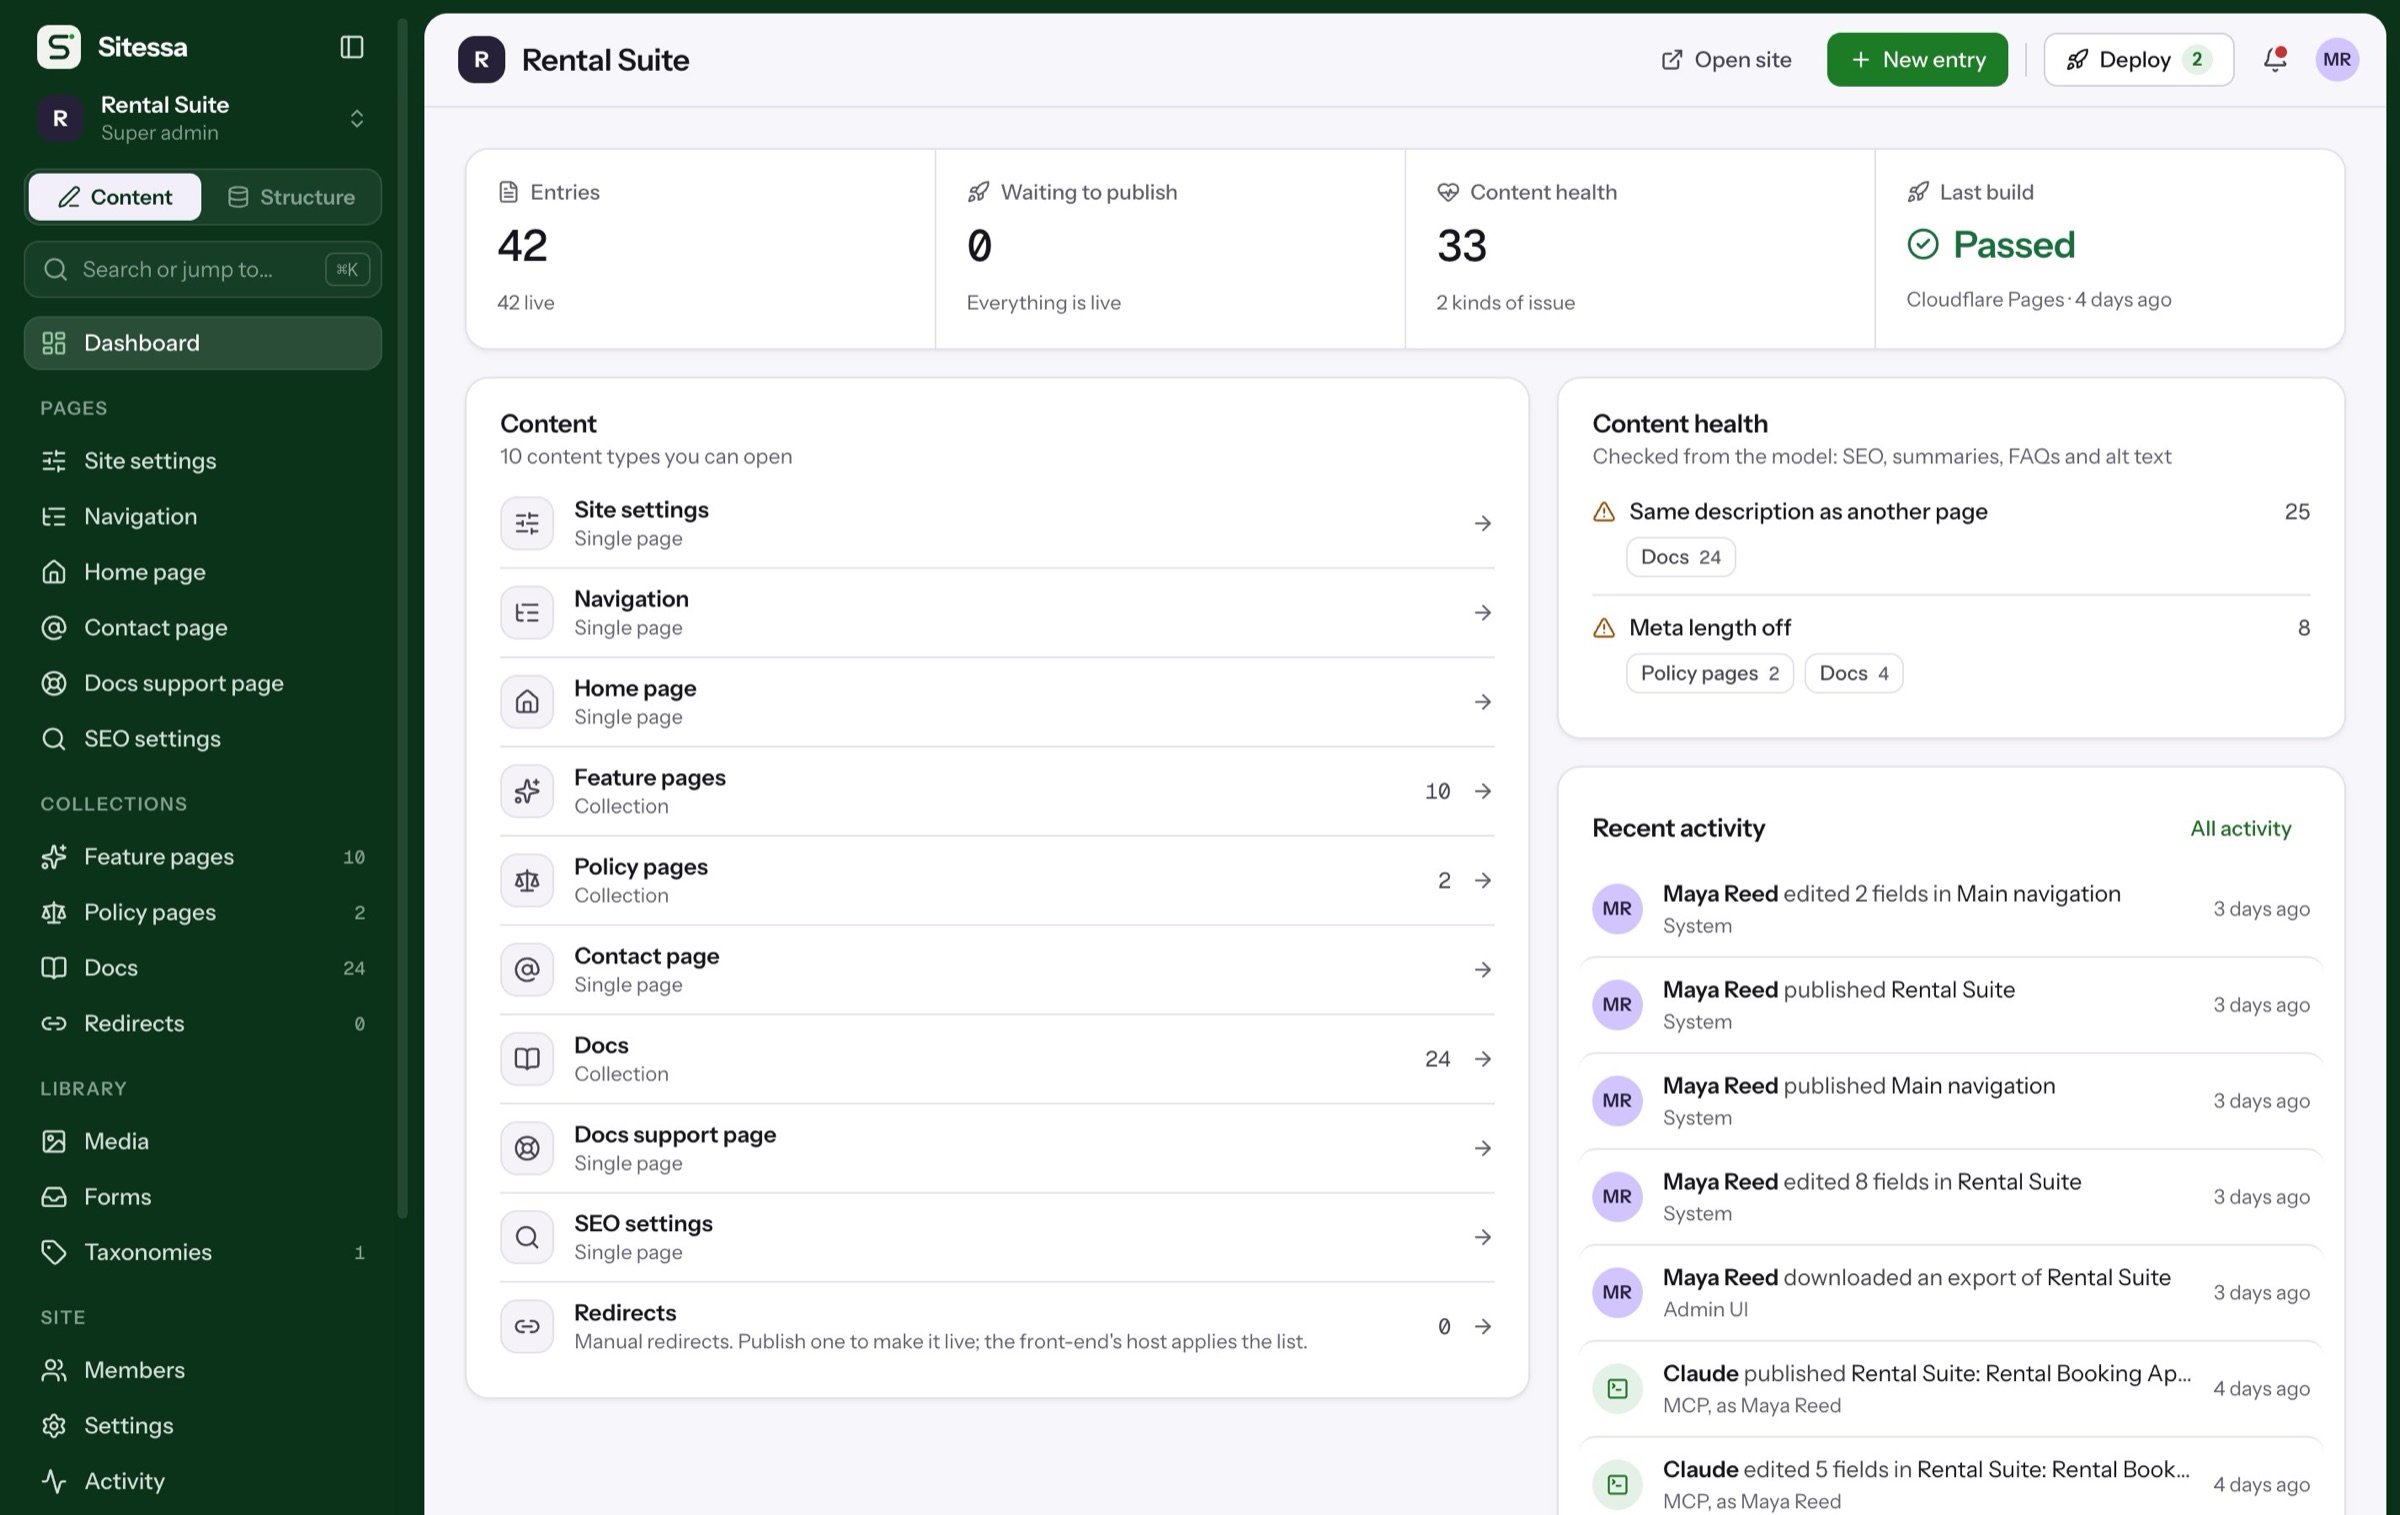Viewport: 2400px width, 1515px height.
Task: Open arrow on Redirects content row
Action: click(1483, 1327)
